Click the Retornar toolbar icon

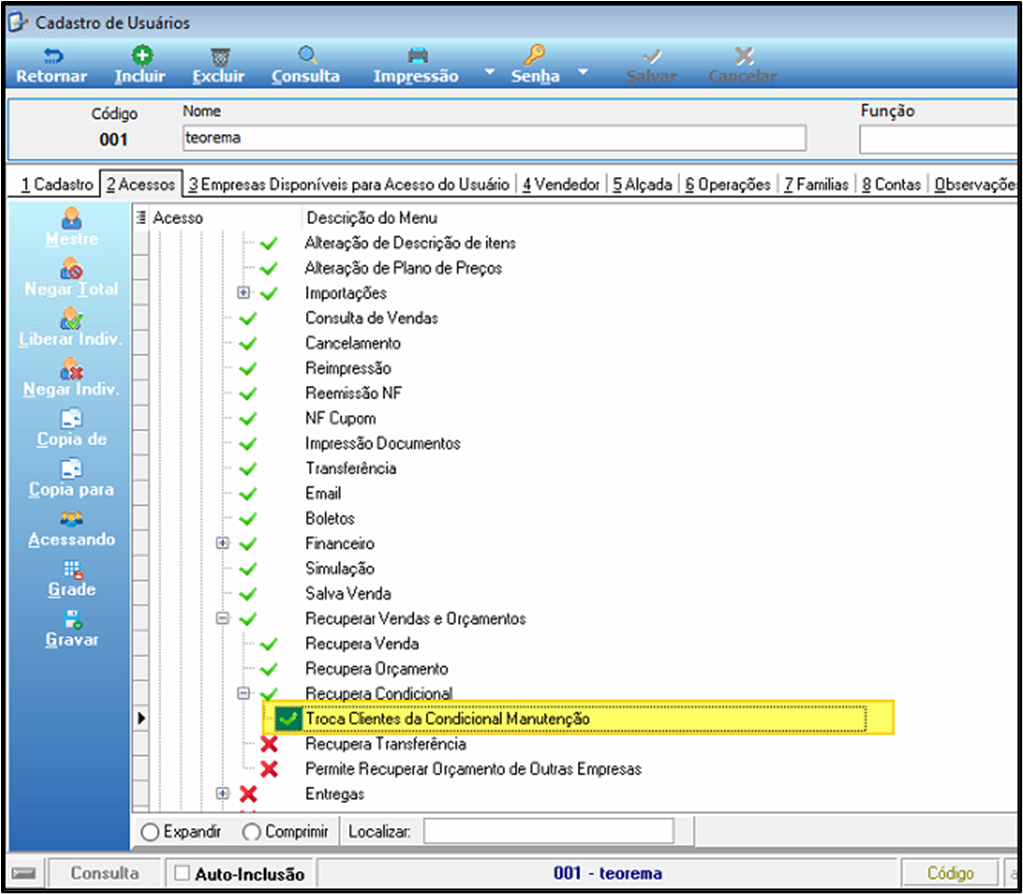(x=52, y=56)
